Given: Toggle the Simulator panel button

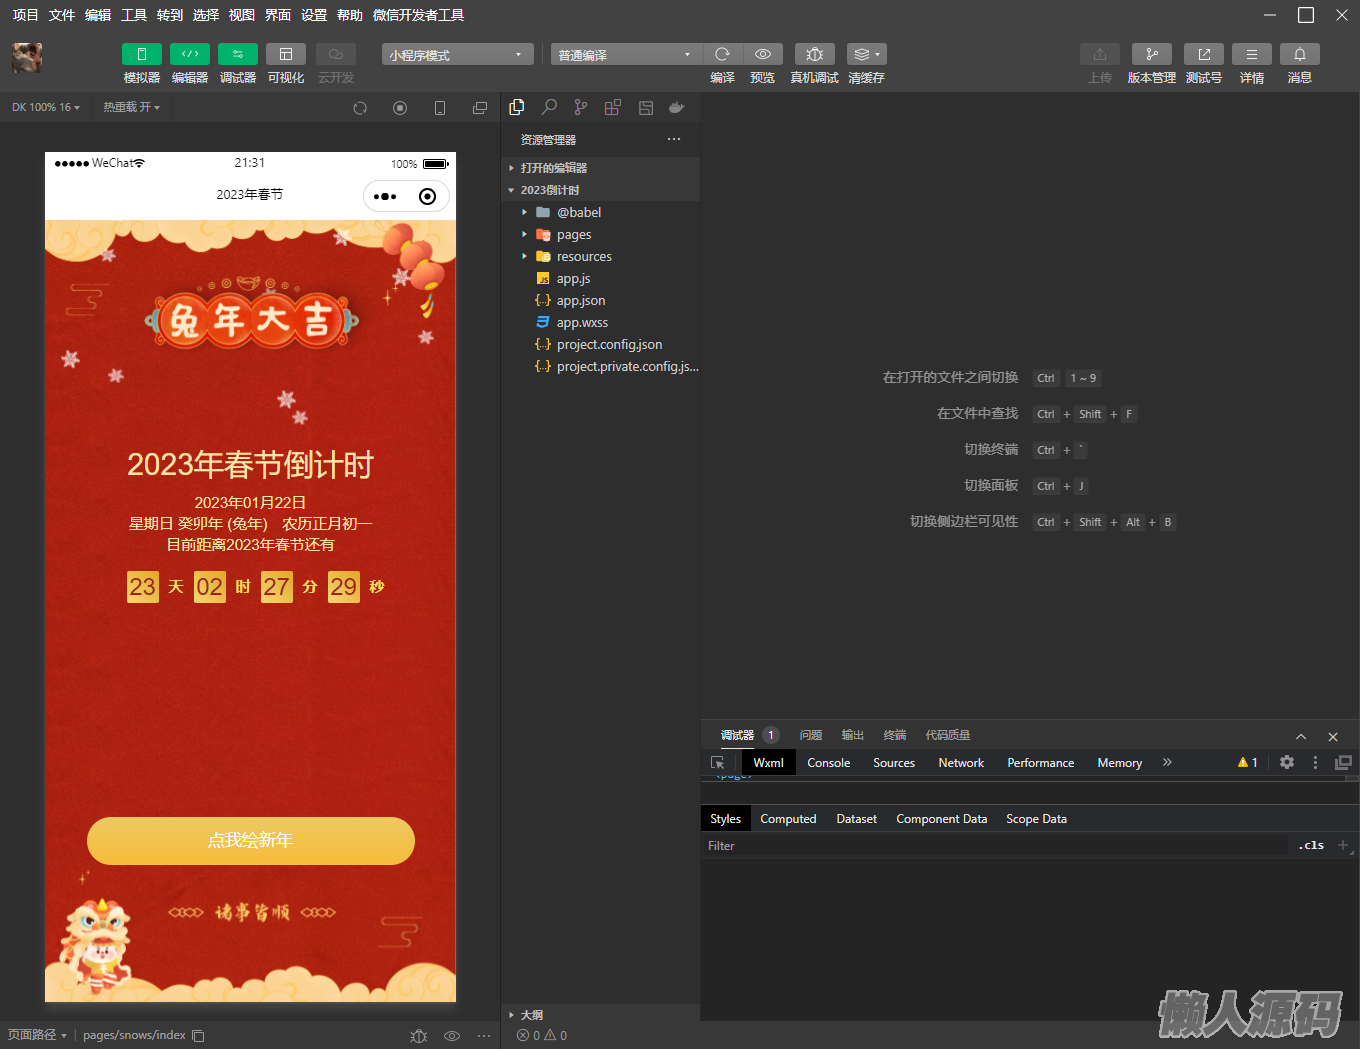Looking at the screenshot, I should (x=141, y=54).
